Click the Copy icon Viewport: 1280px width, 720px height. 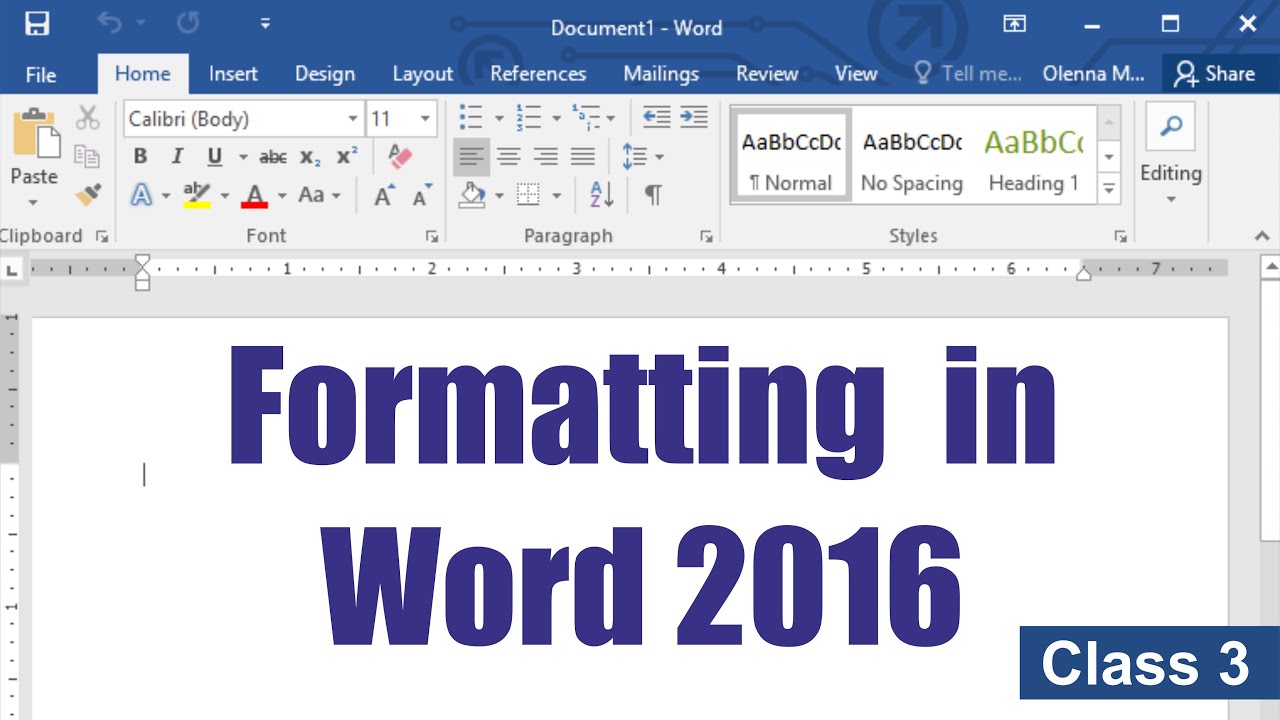click(x=88, y=156)
